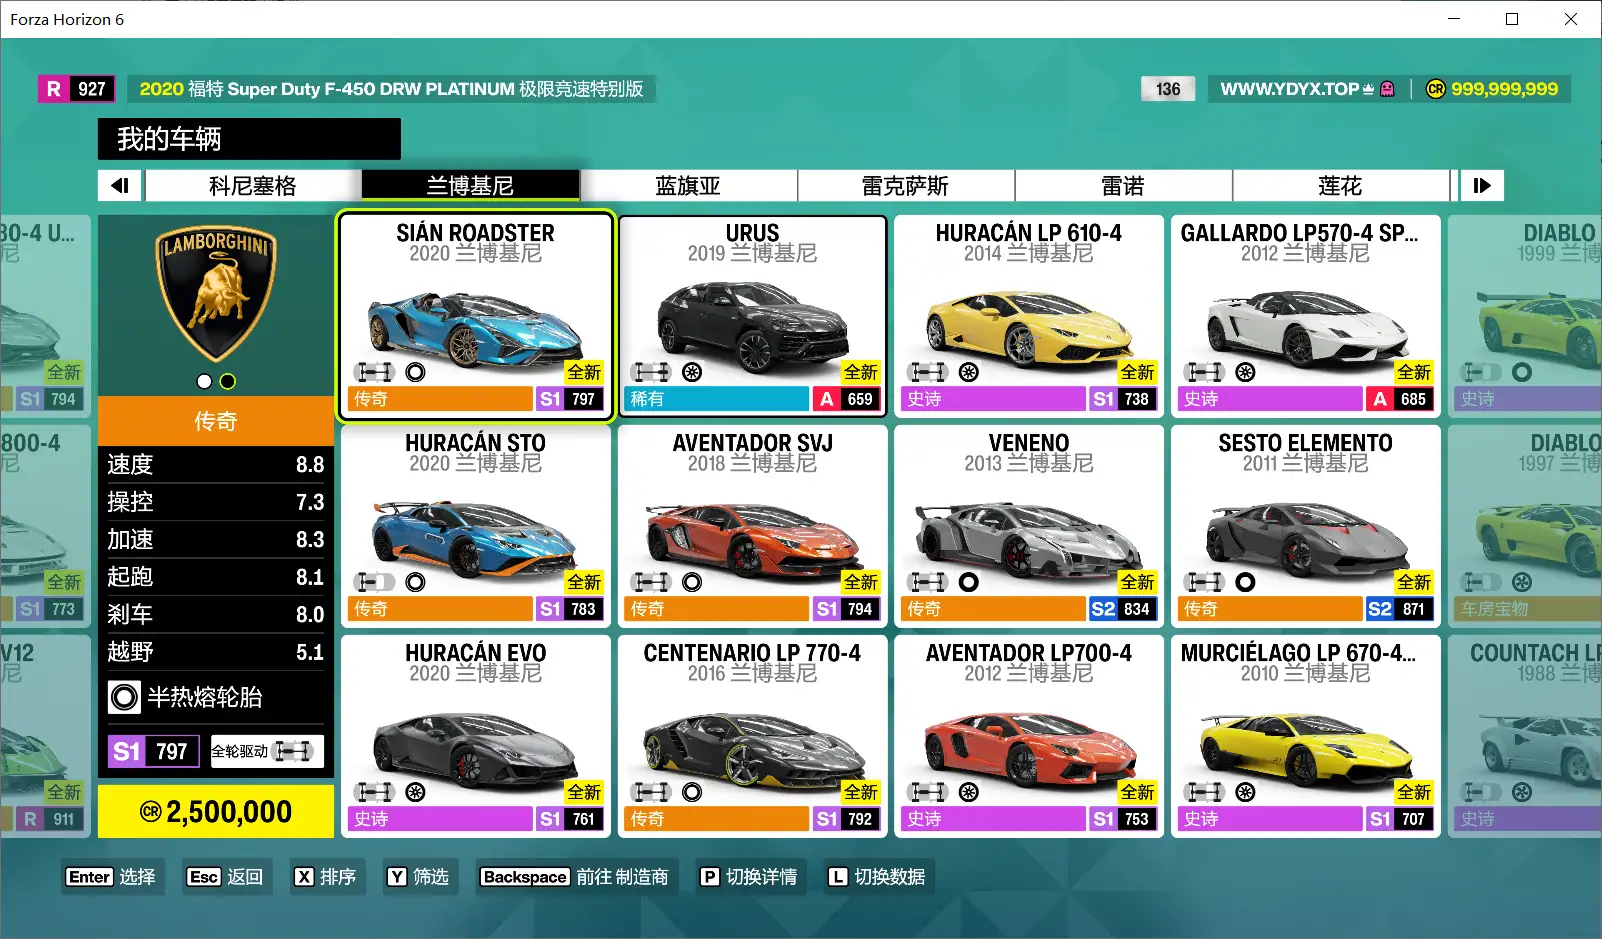Click the Esc 返回 button

pyautogui.click(x=225, y=877)
